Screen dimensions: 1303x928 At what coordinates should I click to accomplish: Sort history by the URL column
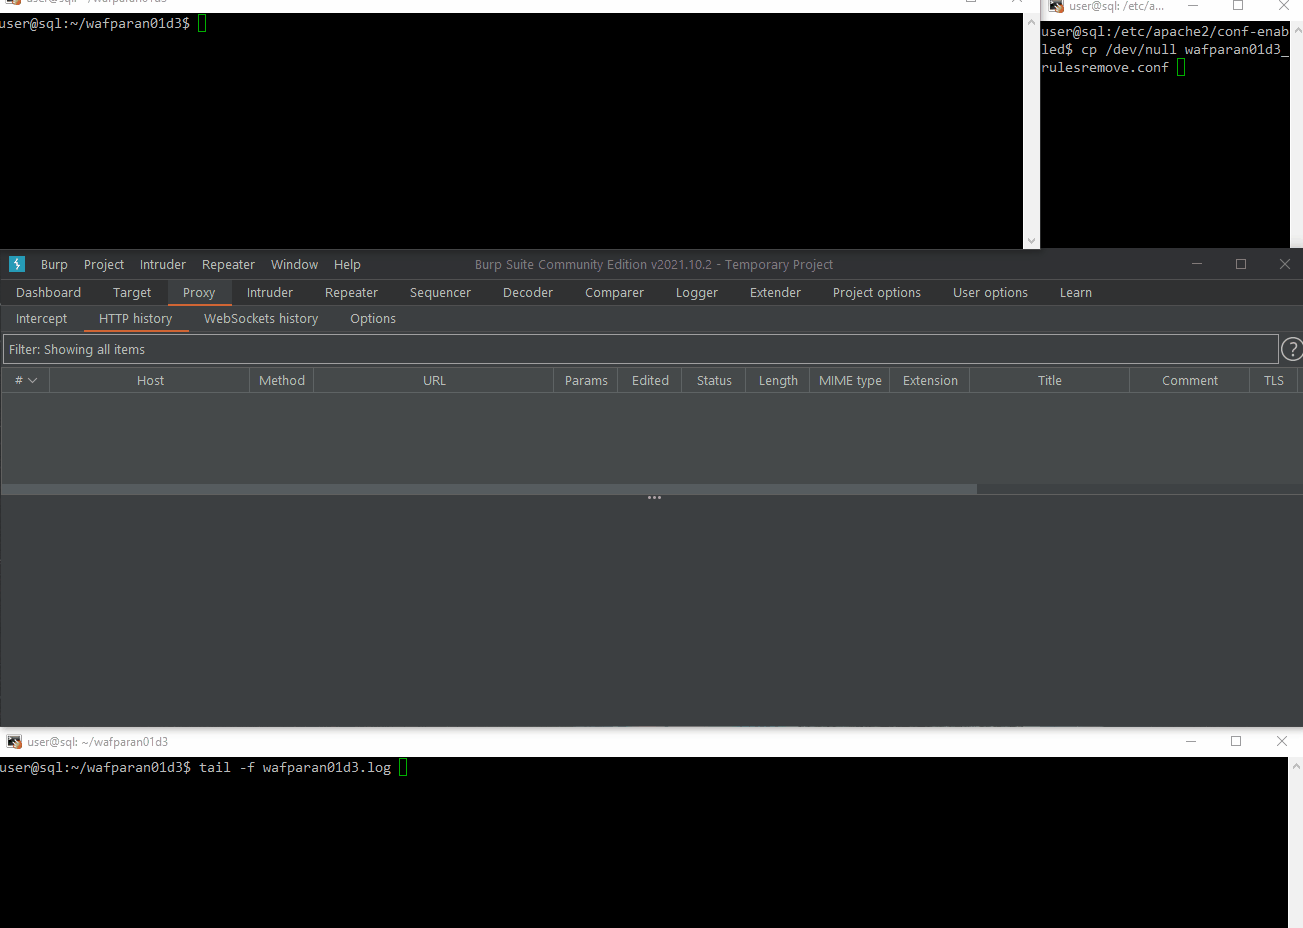pyautogui.click(x=434, y=381)
